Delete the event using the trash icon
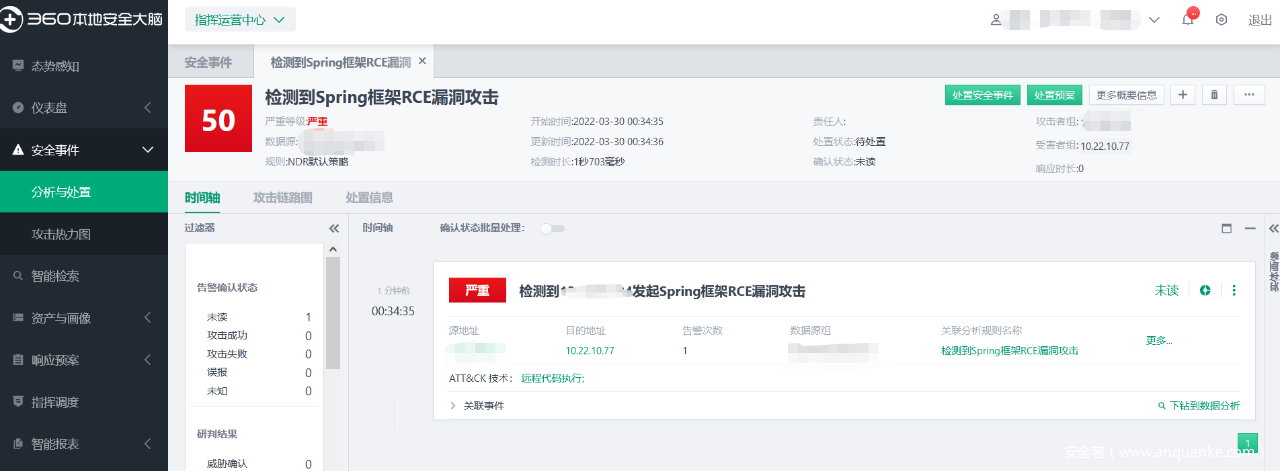 click(x=1214, y=95)
